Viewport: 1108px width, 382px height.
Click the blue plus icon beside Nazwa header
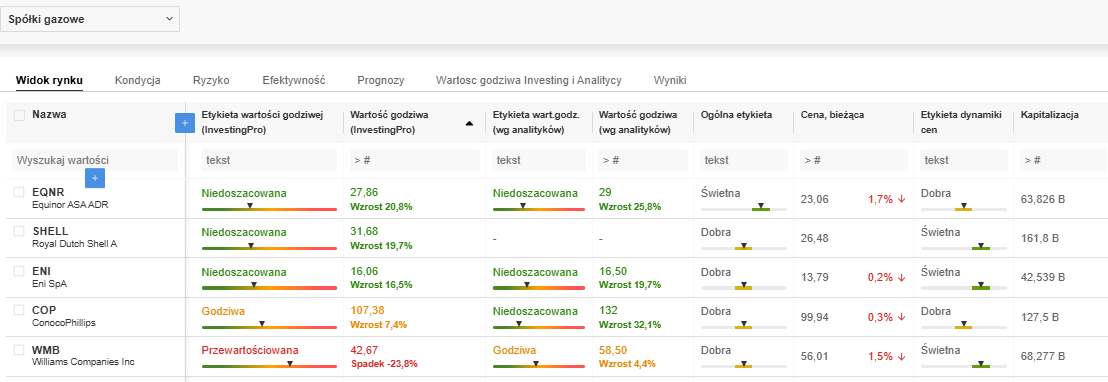tap(184, 123)
